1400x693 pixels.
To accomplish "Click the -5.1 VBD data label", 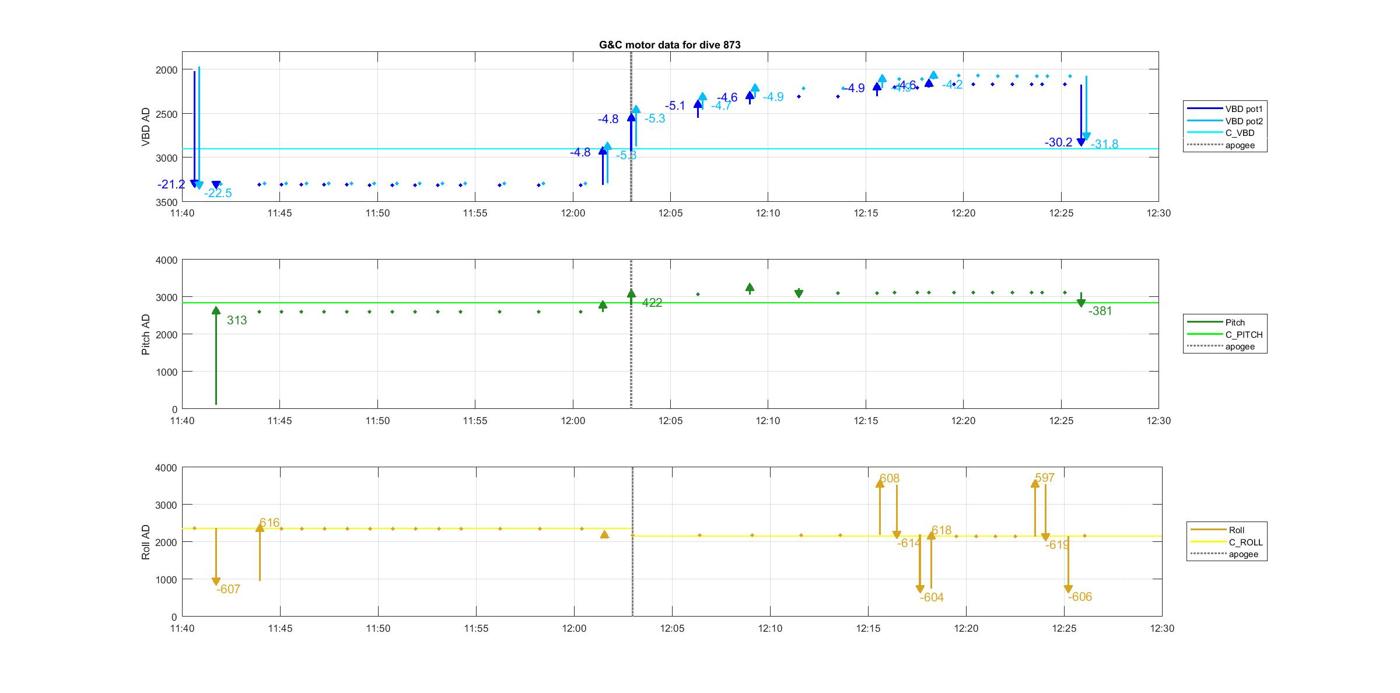I will click(x=676, y=106).
